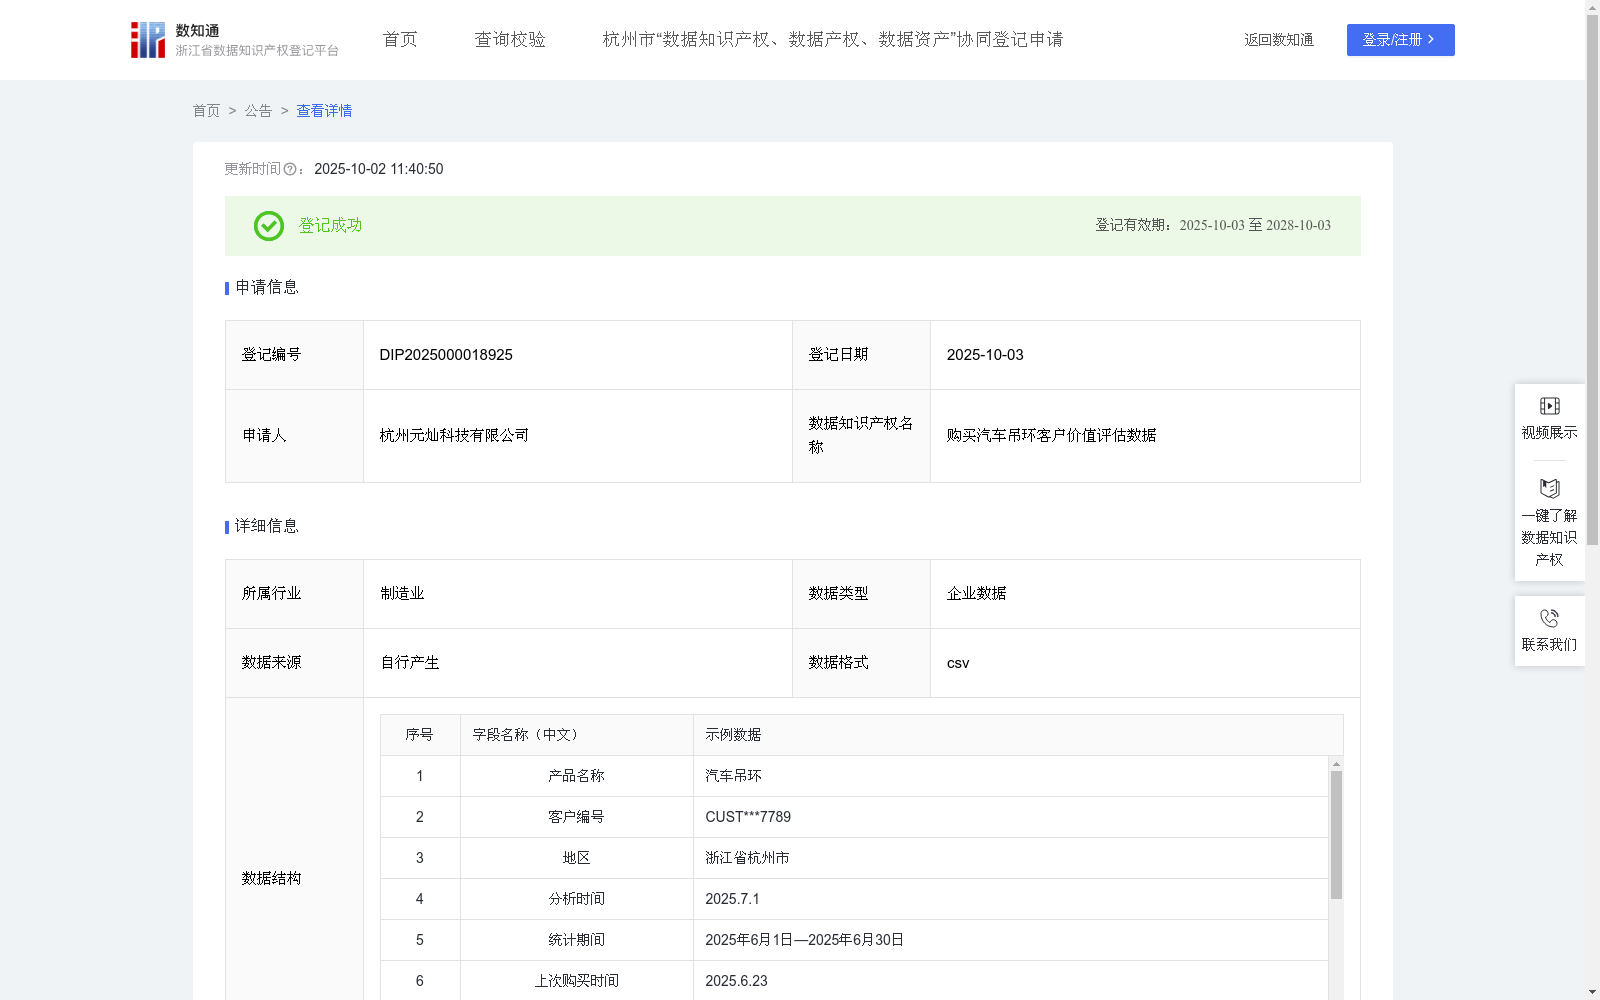Click the 登记成功 status text
The height and width of the screenshot is (1000, 1600).
pyautogui.click(x=330, y=226)
